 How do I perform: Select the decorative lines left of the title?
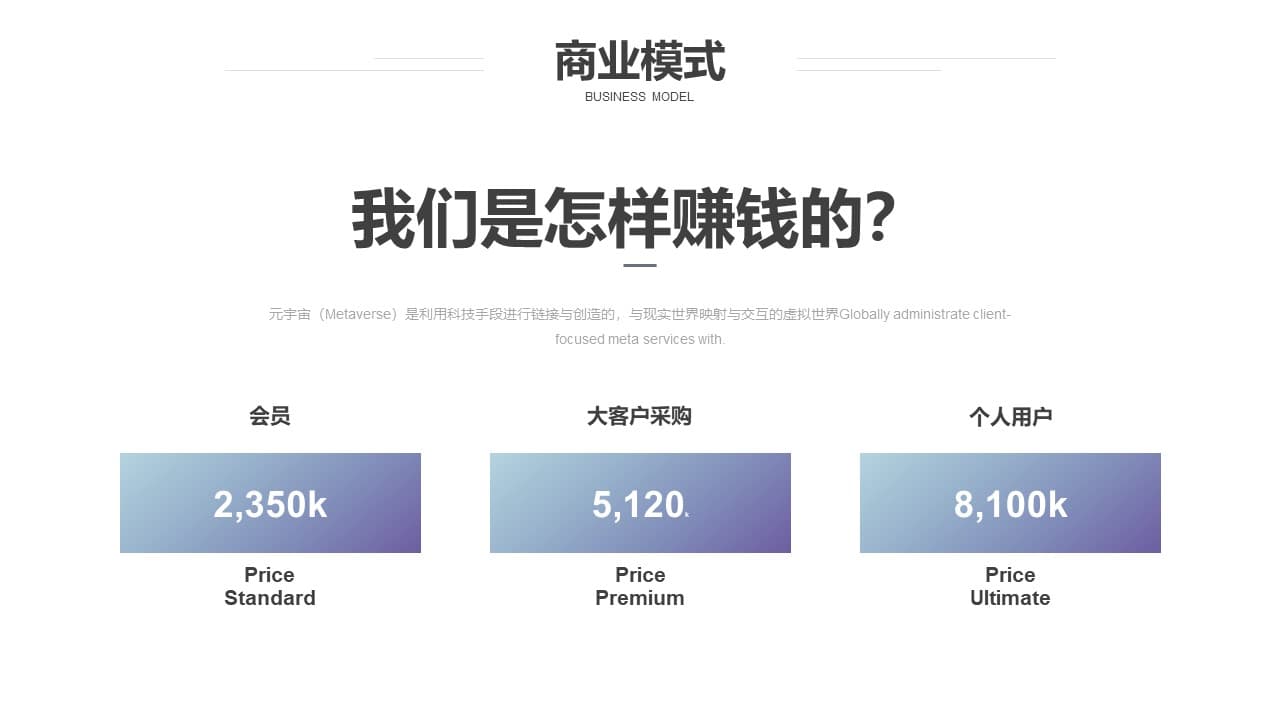pyautogui.click(x=354, y=64)
